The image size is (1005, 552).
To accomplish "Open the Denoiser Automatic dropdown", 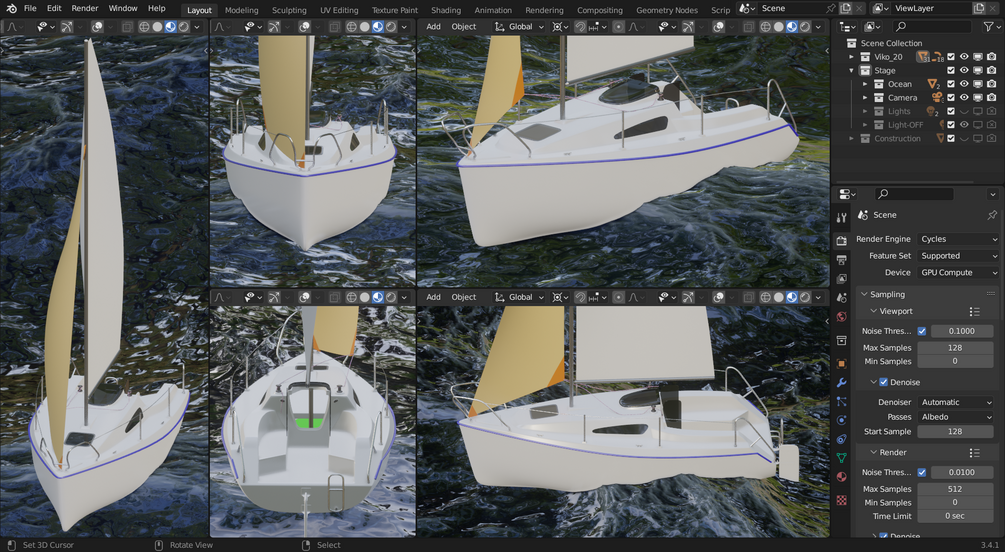I will coord(956,403).
